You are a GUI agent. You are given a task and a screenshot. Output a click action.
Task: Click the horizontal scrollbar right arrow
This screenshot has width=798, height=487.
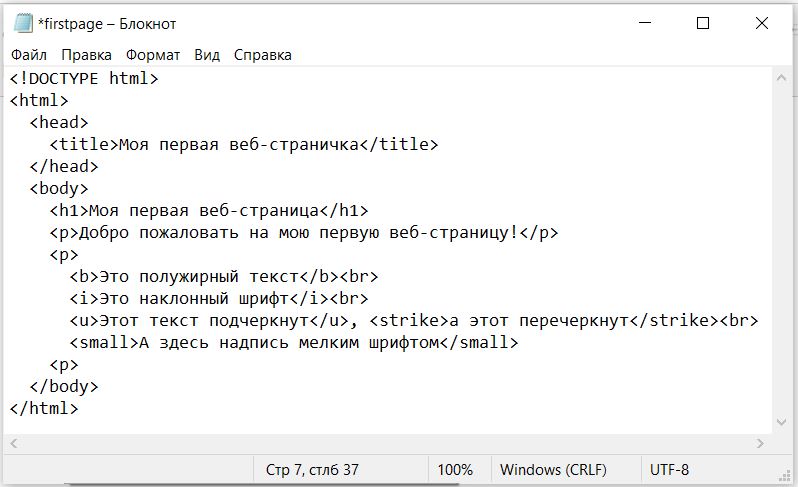(x=760, y=443)
